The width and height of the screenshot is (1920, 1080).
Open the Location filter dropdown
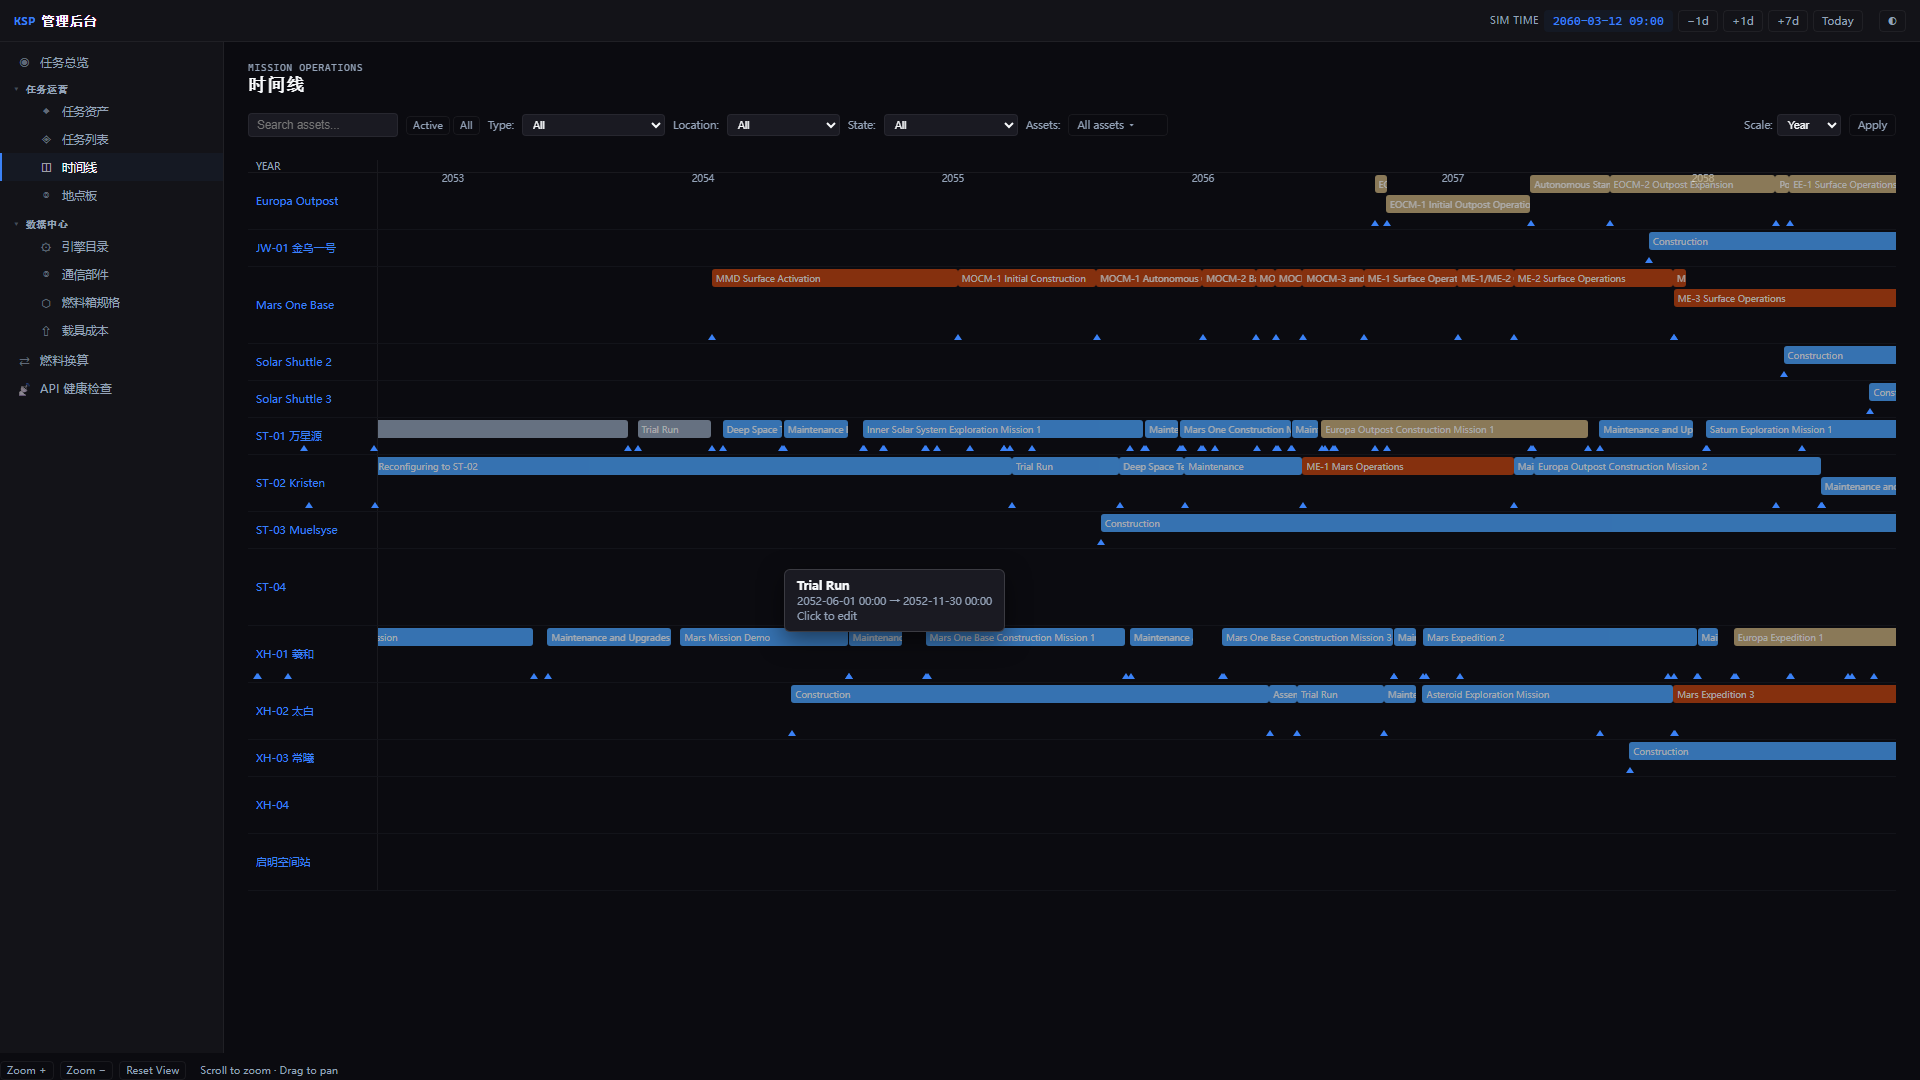tap(783, 125)
